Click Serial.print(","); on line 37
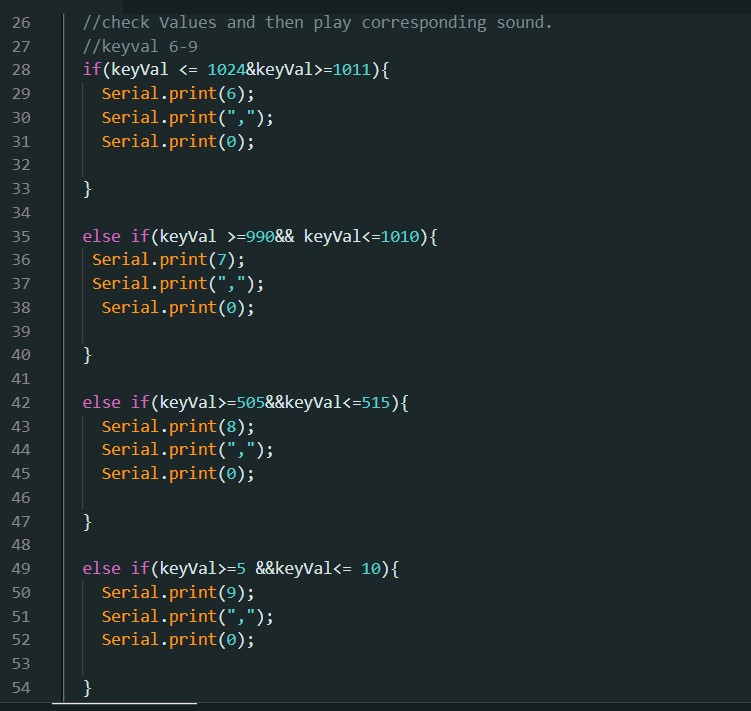The width and height of the screenshot is (751, 711). point(178,284)
